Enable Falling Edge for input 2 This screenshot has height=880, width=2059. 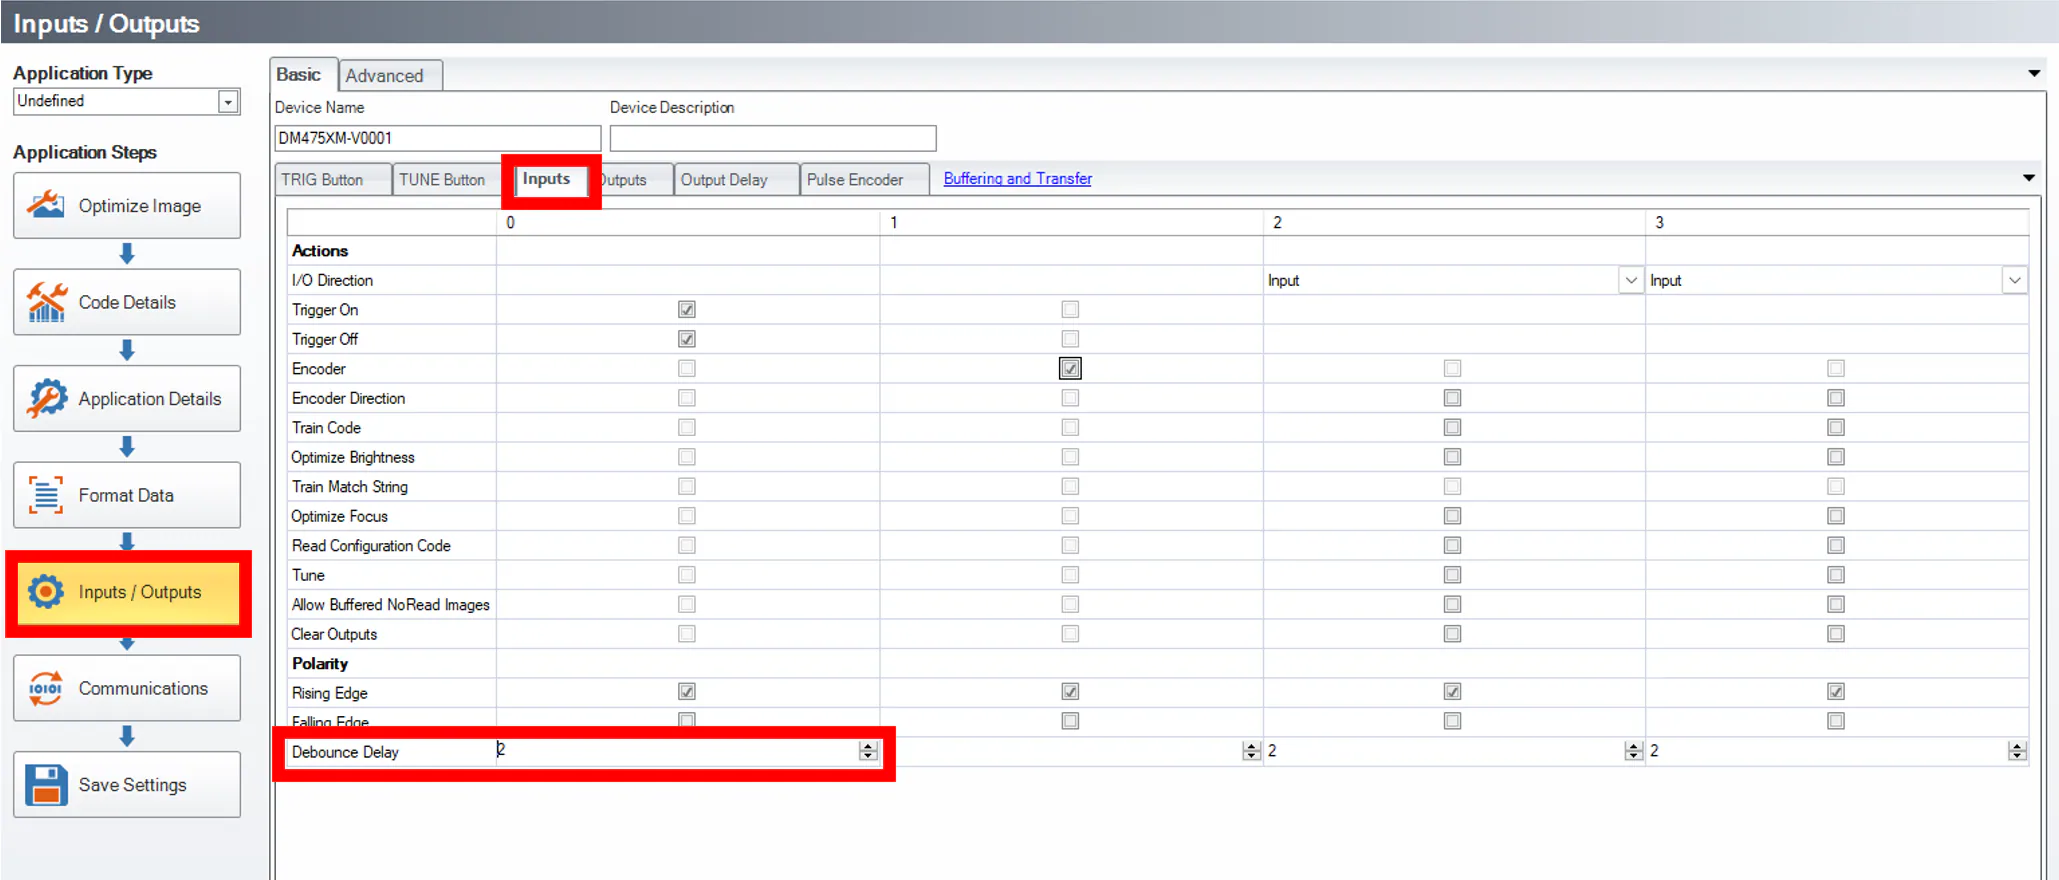[1452, 721]
